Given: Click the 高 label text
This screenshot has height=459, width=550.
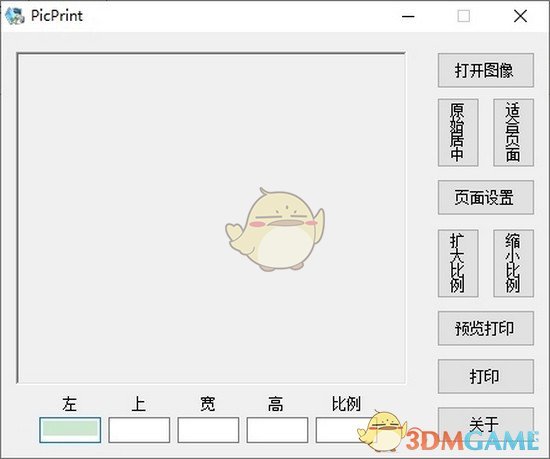Looking at the screenshot, I should tap(276, 404).
